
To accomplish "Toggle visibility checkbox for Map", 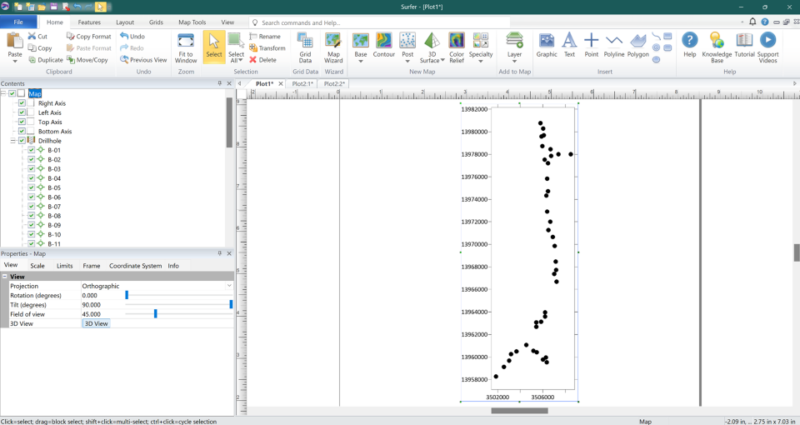I will [x=12, y=93].
